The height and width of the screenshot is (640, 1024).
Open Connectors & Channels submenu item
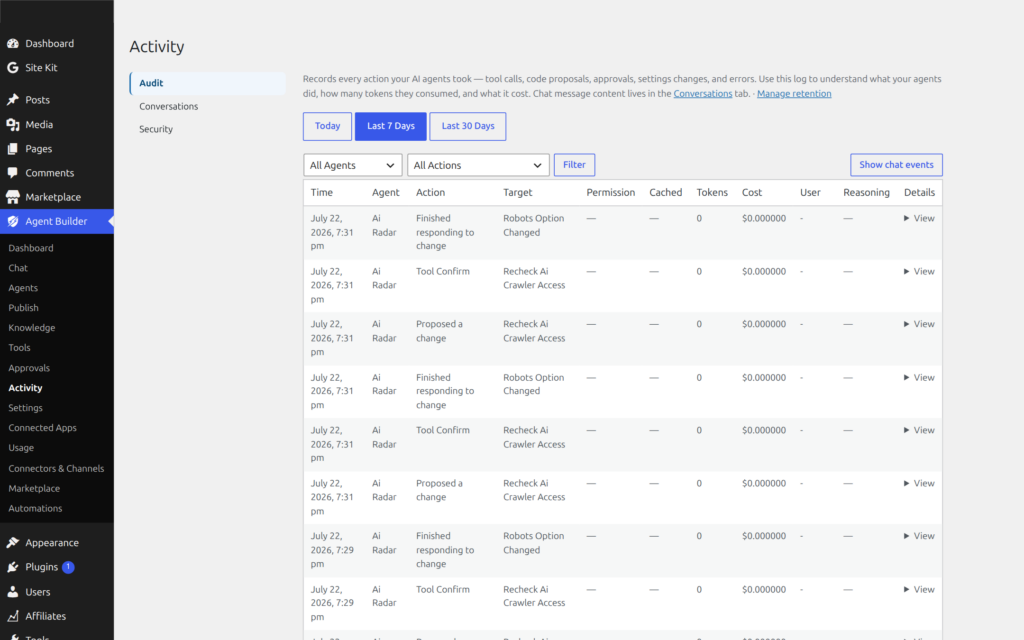(56, 468)
